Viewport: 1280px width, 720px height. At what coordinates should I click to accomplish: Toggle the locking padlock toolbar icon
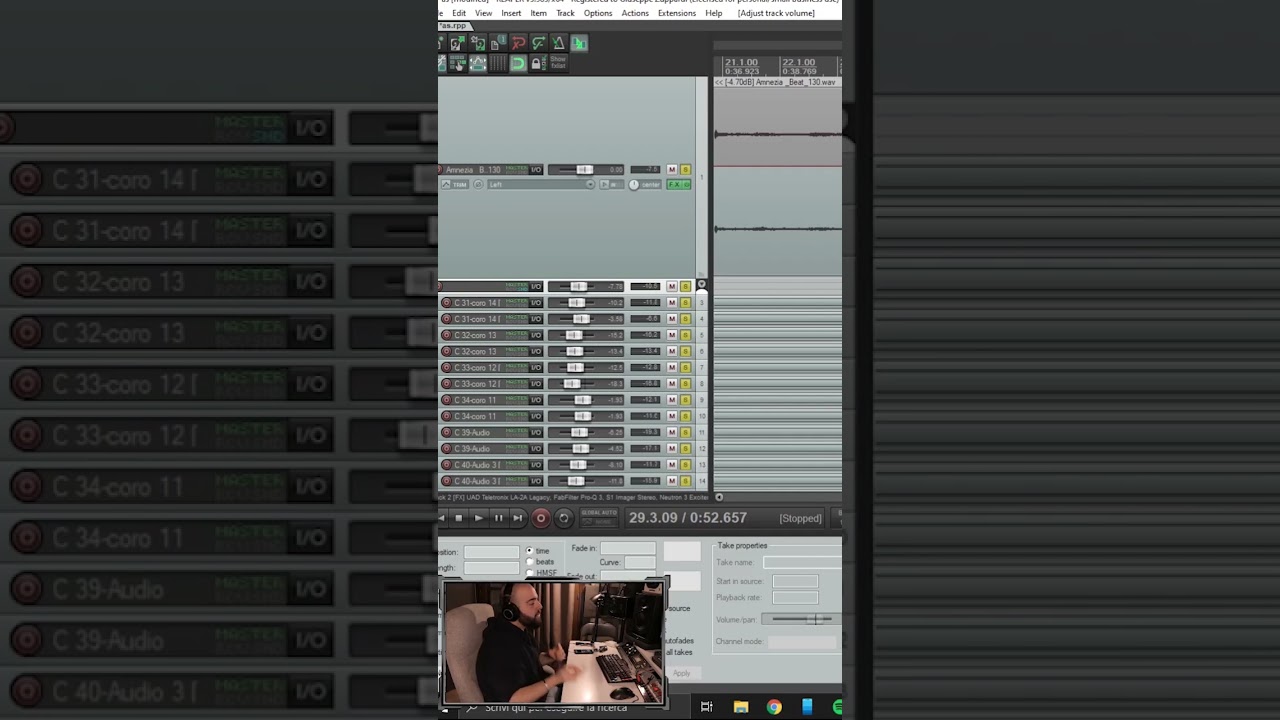[x=536, y=63]
